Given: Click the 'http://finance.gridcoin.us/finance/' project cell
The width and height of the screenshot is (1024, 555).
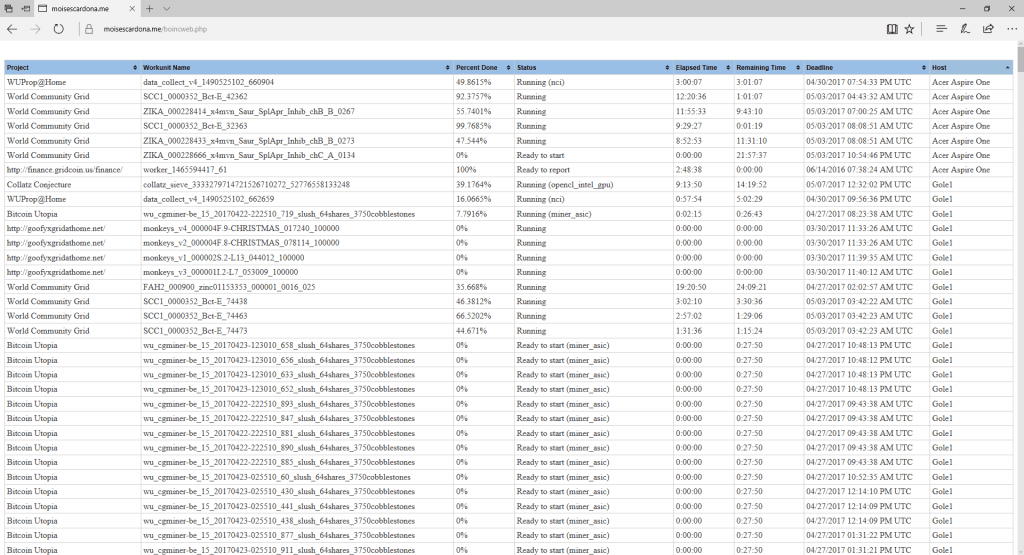Looking at the screenshot, I should 65,170.
